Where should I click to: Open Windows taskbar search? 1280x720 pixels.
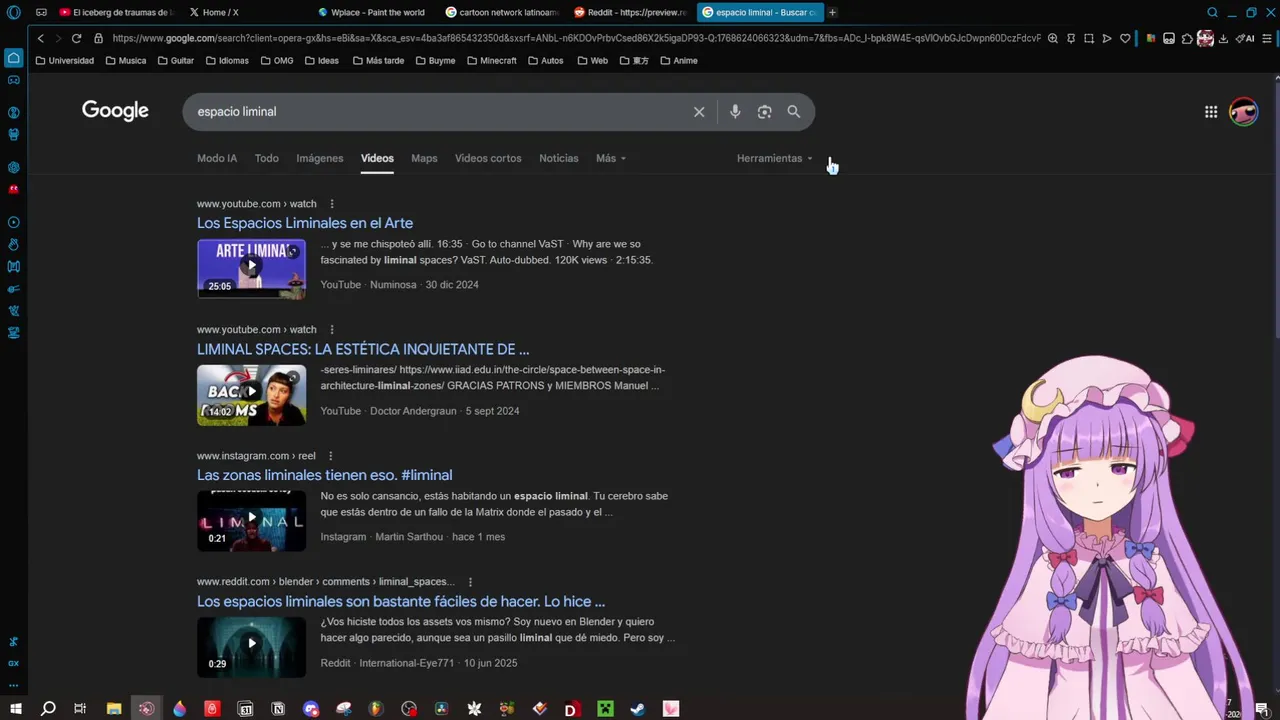click(x=48, y=709)
